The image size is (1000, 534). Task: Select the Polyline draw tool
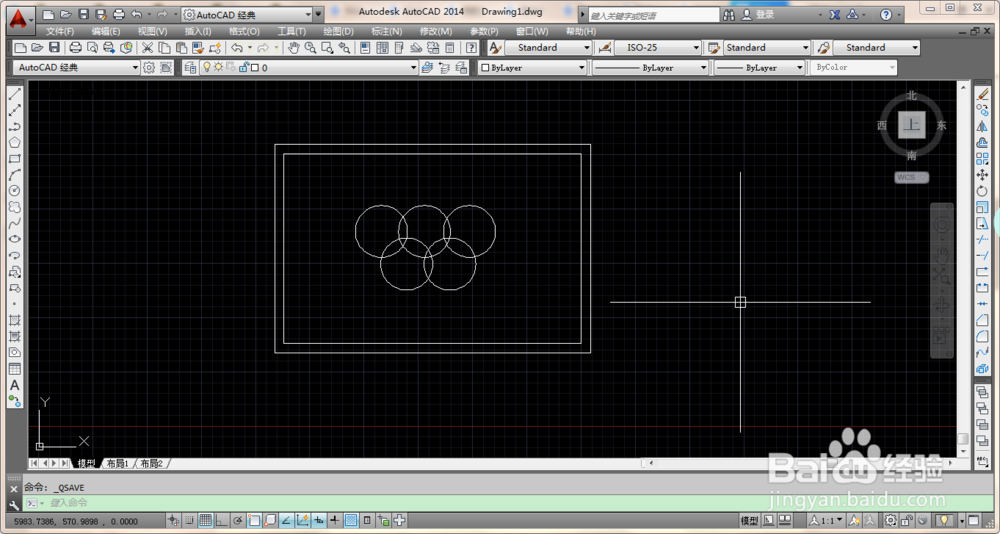click(x=14, y=126)
